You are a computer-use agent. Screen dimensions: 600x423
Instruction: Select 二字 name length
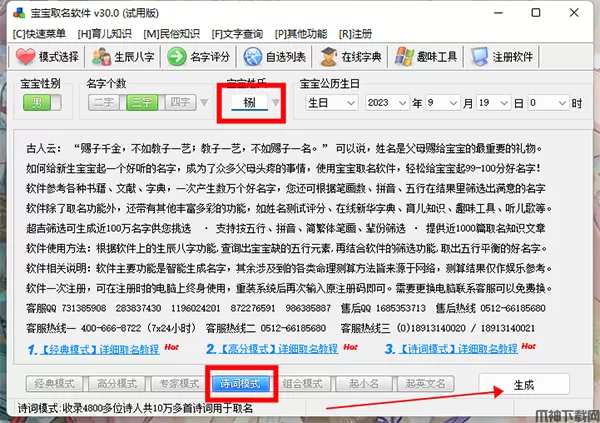click(104, 103)
